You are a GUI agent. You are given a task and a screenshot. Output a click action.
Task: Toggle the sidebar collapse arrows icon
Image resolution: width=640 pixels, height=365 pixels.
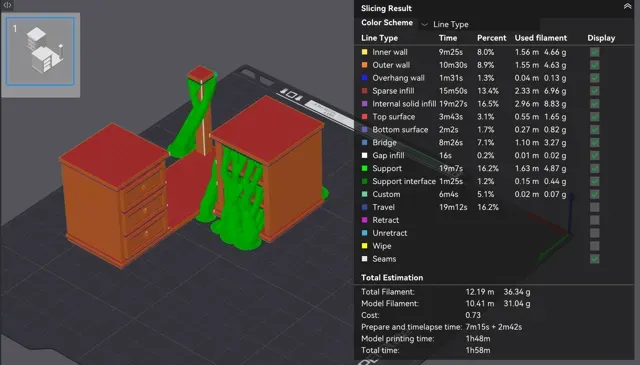pos(7,5)
